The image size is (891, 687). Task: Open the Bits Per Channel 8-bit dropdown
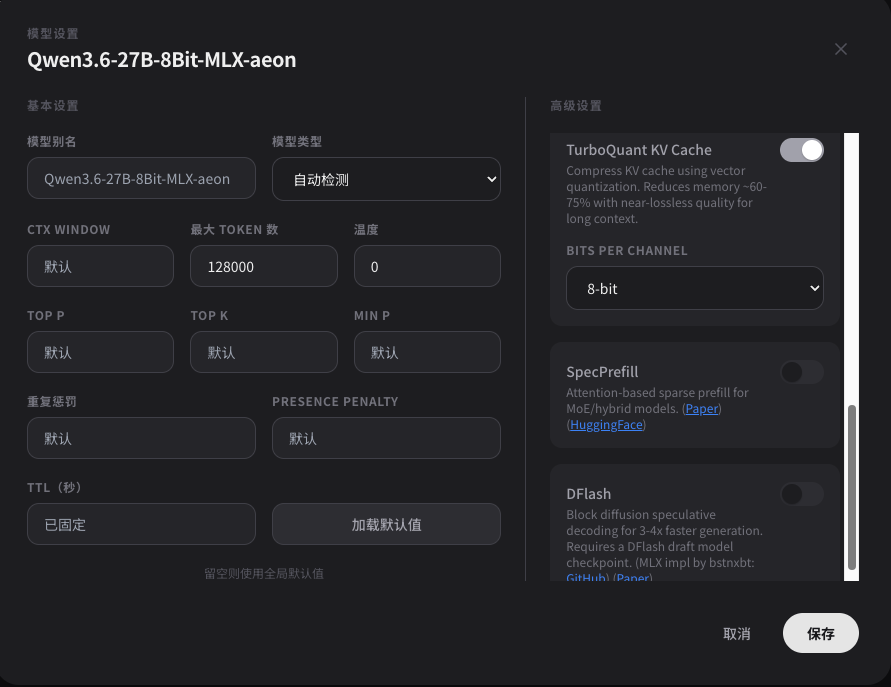[x=694, y=288]
